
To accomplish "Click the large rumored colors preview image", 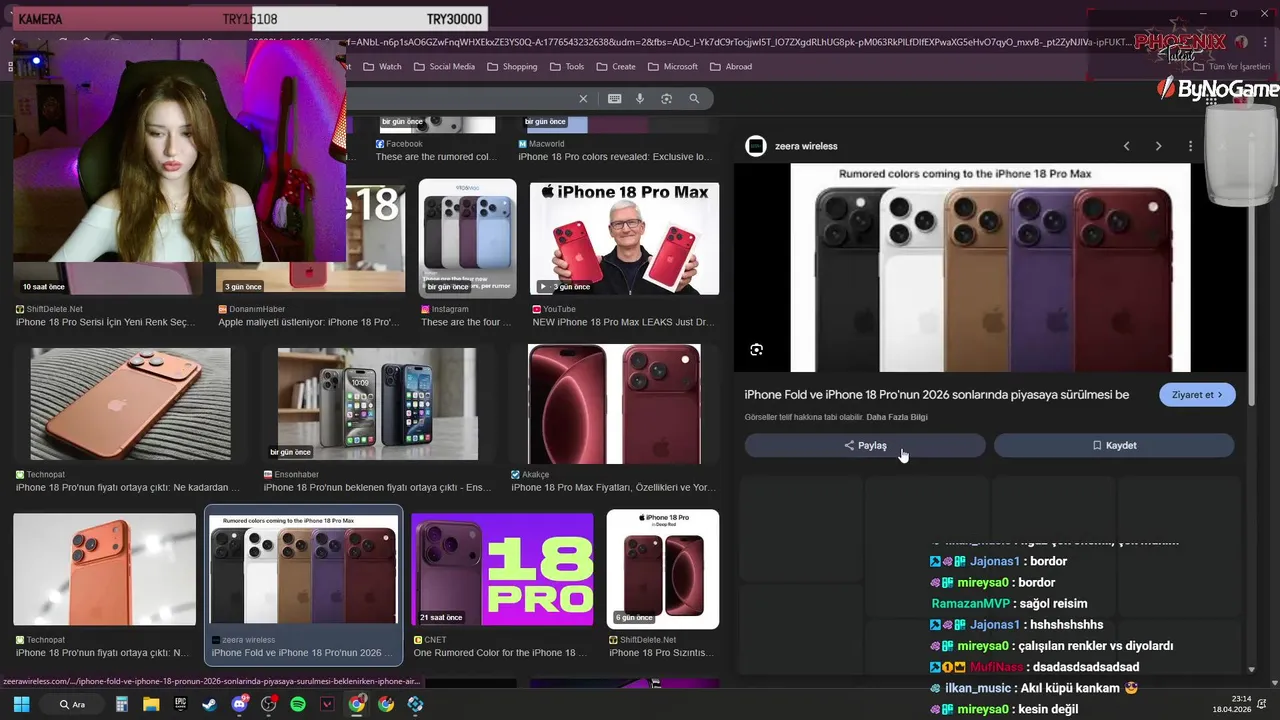I will point(990,268).
